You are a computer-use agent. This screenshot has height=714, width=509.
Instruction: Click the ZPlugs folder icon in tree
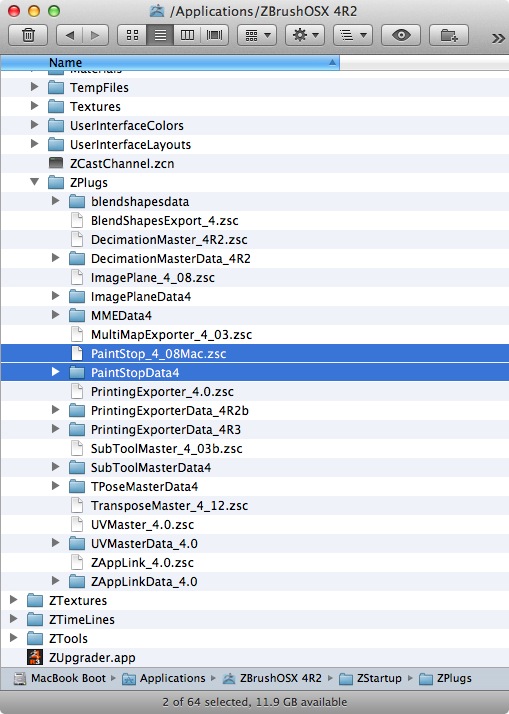click(56, 183)
